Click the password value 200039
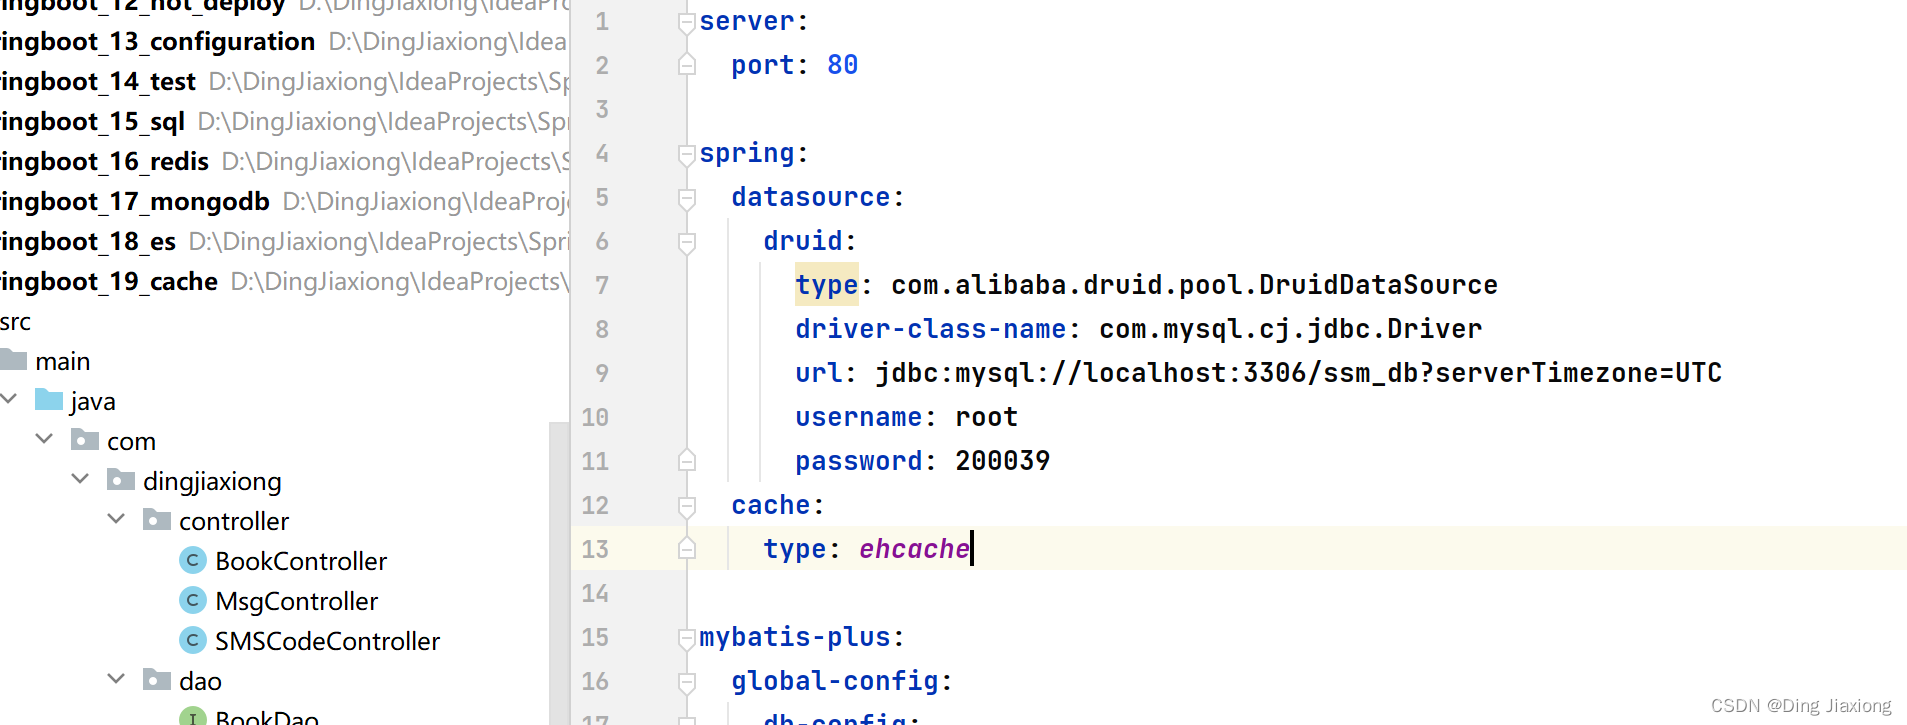1907x725 pixels. point(1002,461)
